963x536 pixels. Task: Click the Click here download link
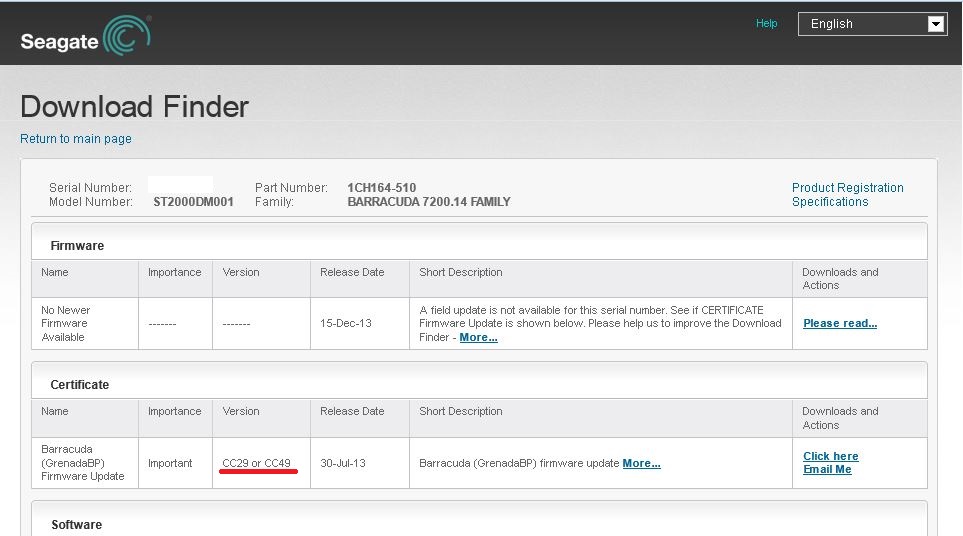[830, 456]
